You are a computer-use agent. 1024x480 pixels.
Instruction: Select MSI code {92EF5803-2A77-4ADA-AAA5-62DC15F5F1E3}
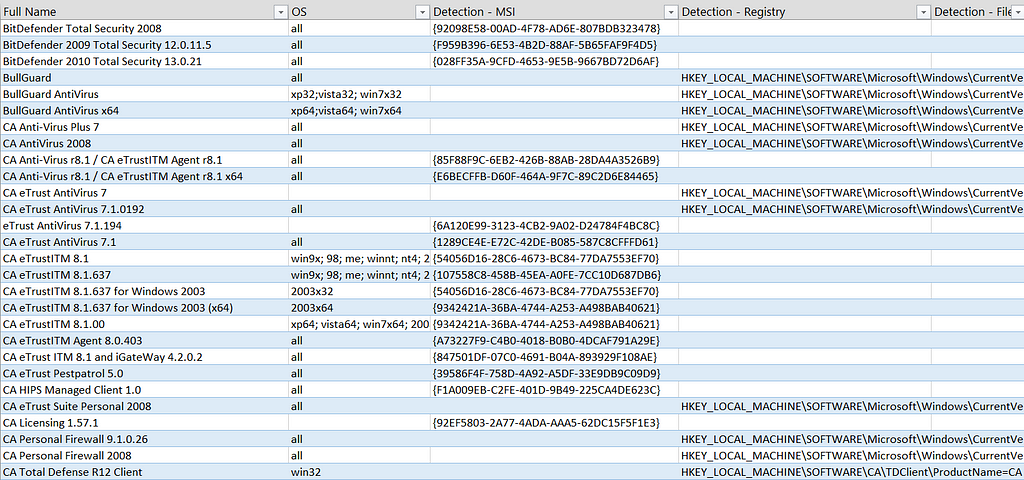554,423
